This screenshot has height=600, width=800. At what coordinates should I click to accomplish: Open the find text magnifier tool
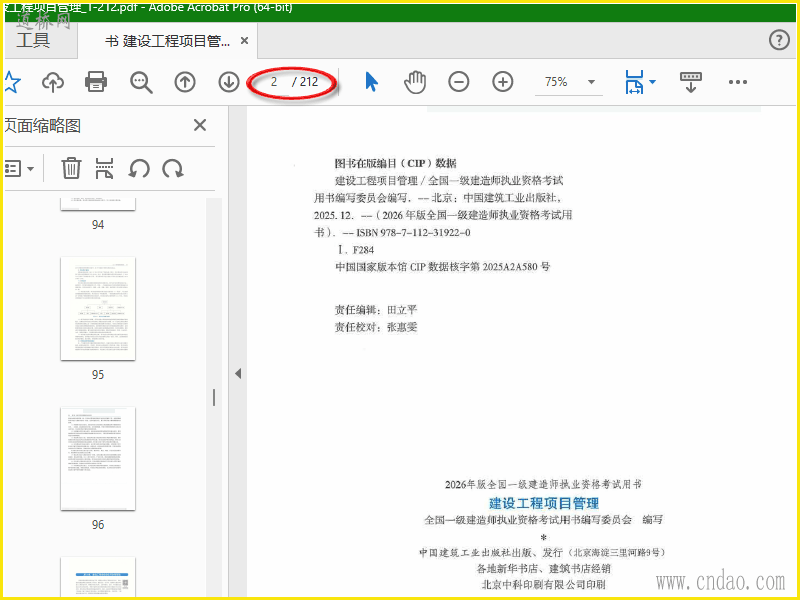tap(141, 82)
